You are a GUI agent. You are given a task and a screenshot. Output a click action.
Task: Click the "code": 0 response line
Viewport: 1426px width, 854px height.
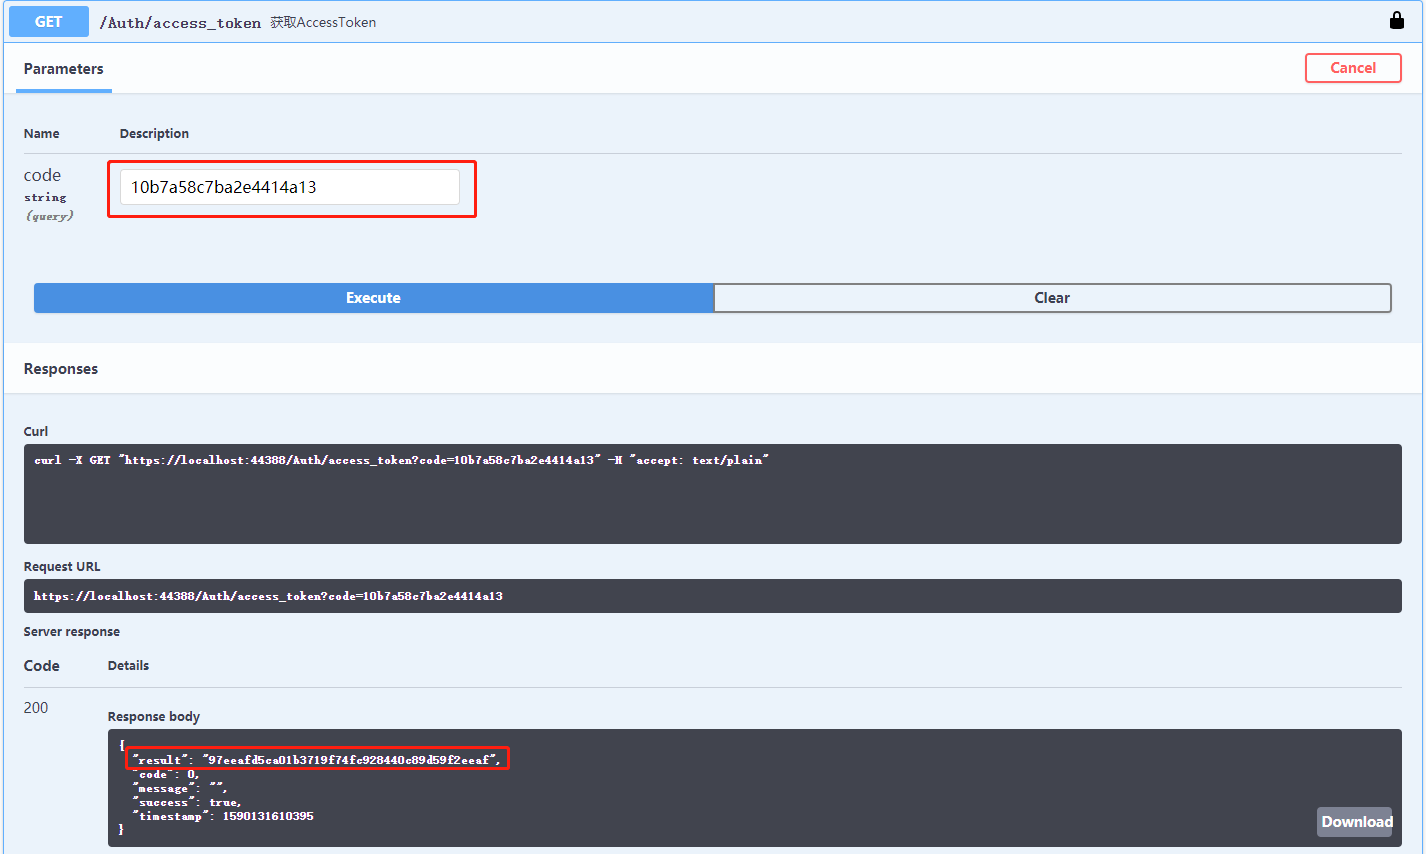tap(166, 774)
